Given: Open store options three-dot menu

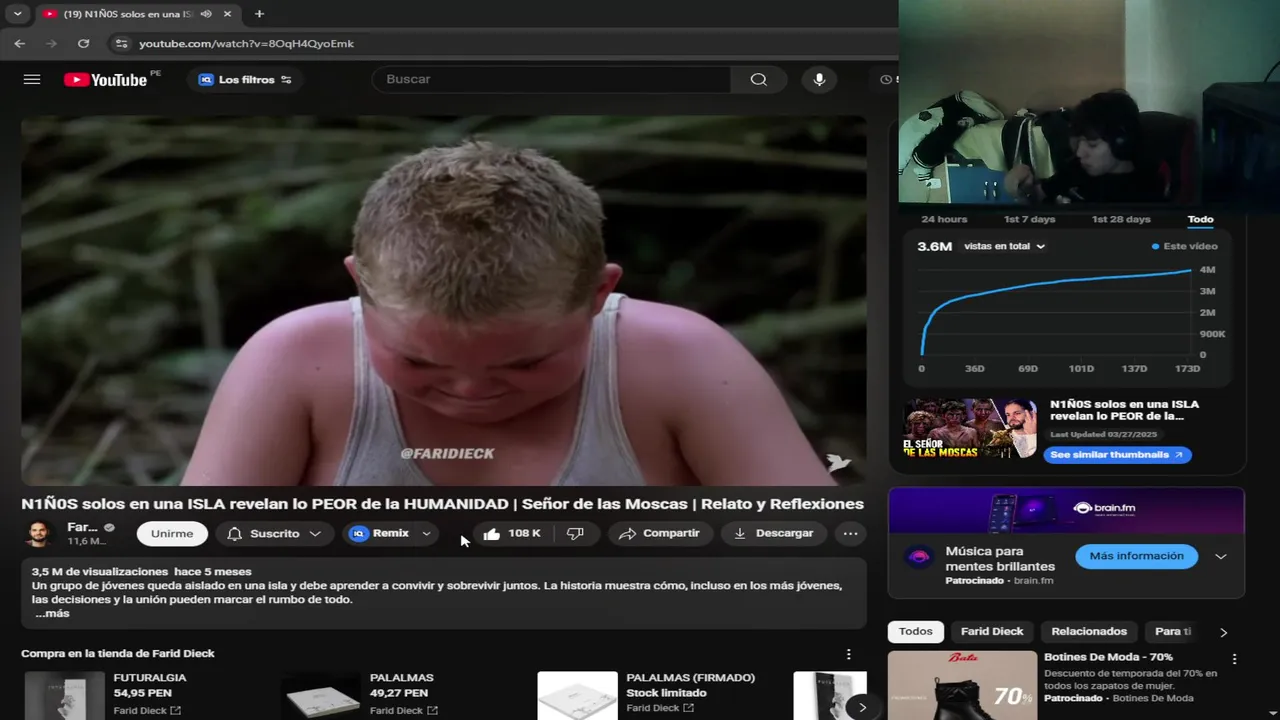Looking at the screenshot, I should pyautogui.click(x=848, y=654).
